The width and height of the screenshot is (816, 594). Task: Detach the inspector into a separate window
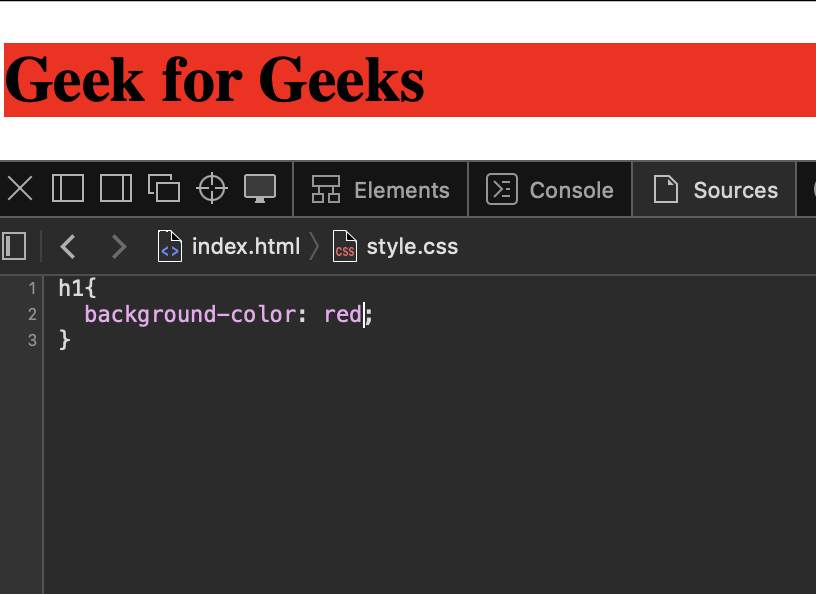click(164, 188)
